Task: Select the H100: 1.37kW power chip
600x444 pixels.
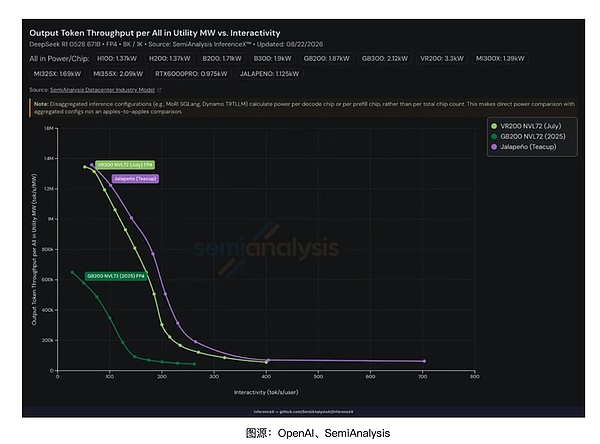Action: pos(117,59)
